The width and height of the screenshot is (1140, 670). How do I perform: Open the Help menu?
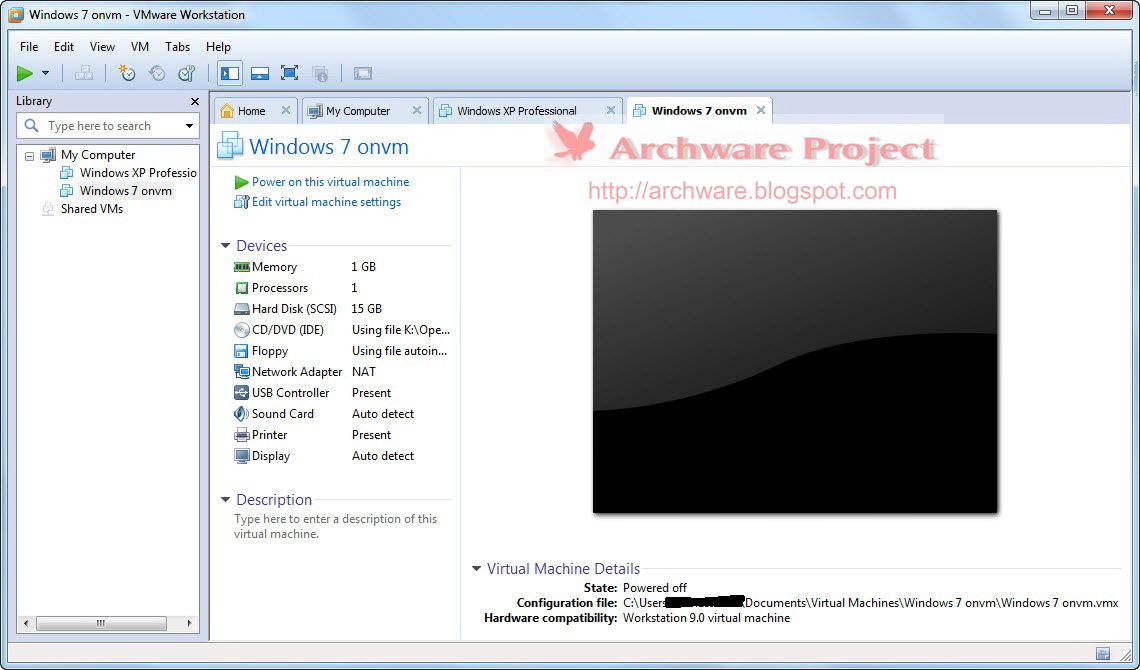pyautogui.click(x=218, y=47)
